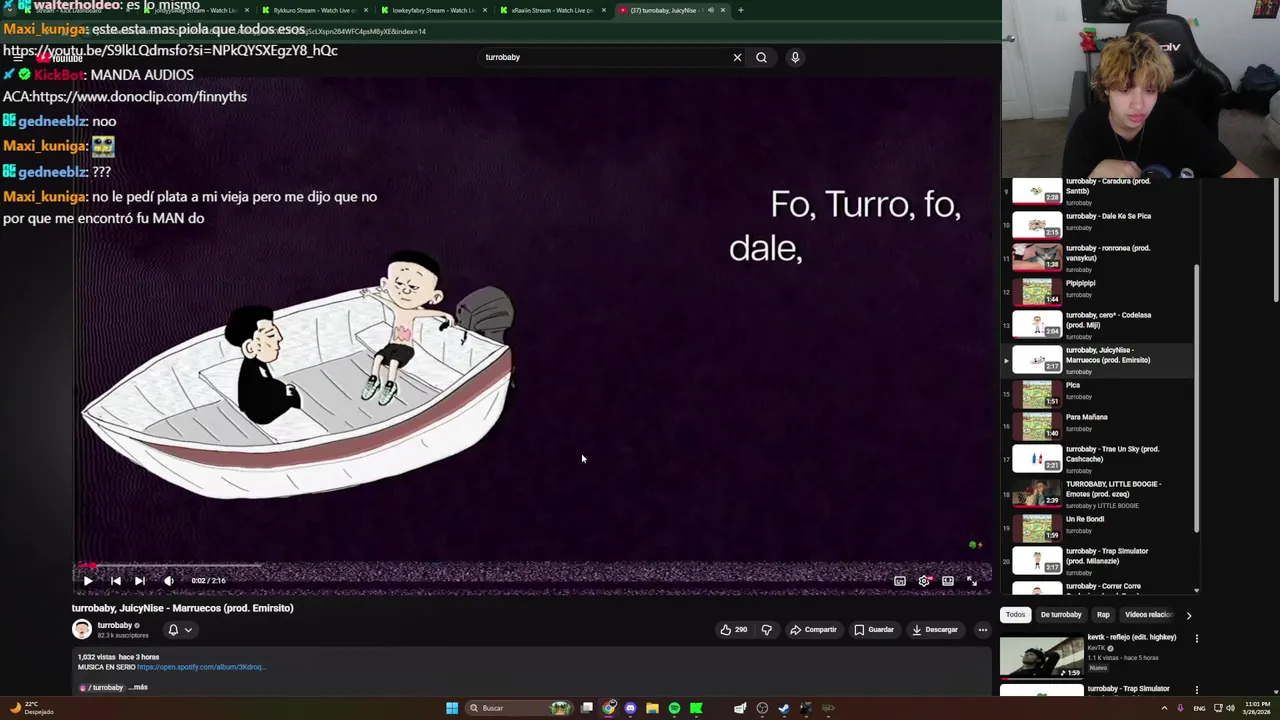The height and width of the screenshot is (720, 1280).
Task: Click the Descargar download button
Action: point(936,629)
